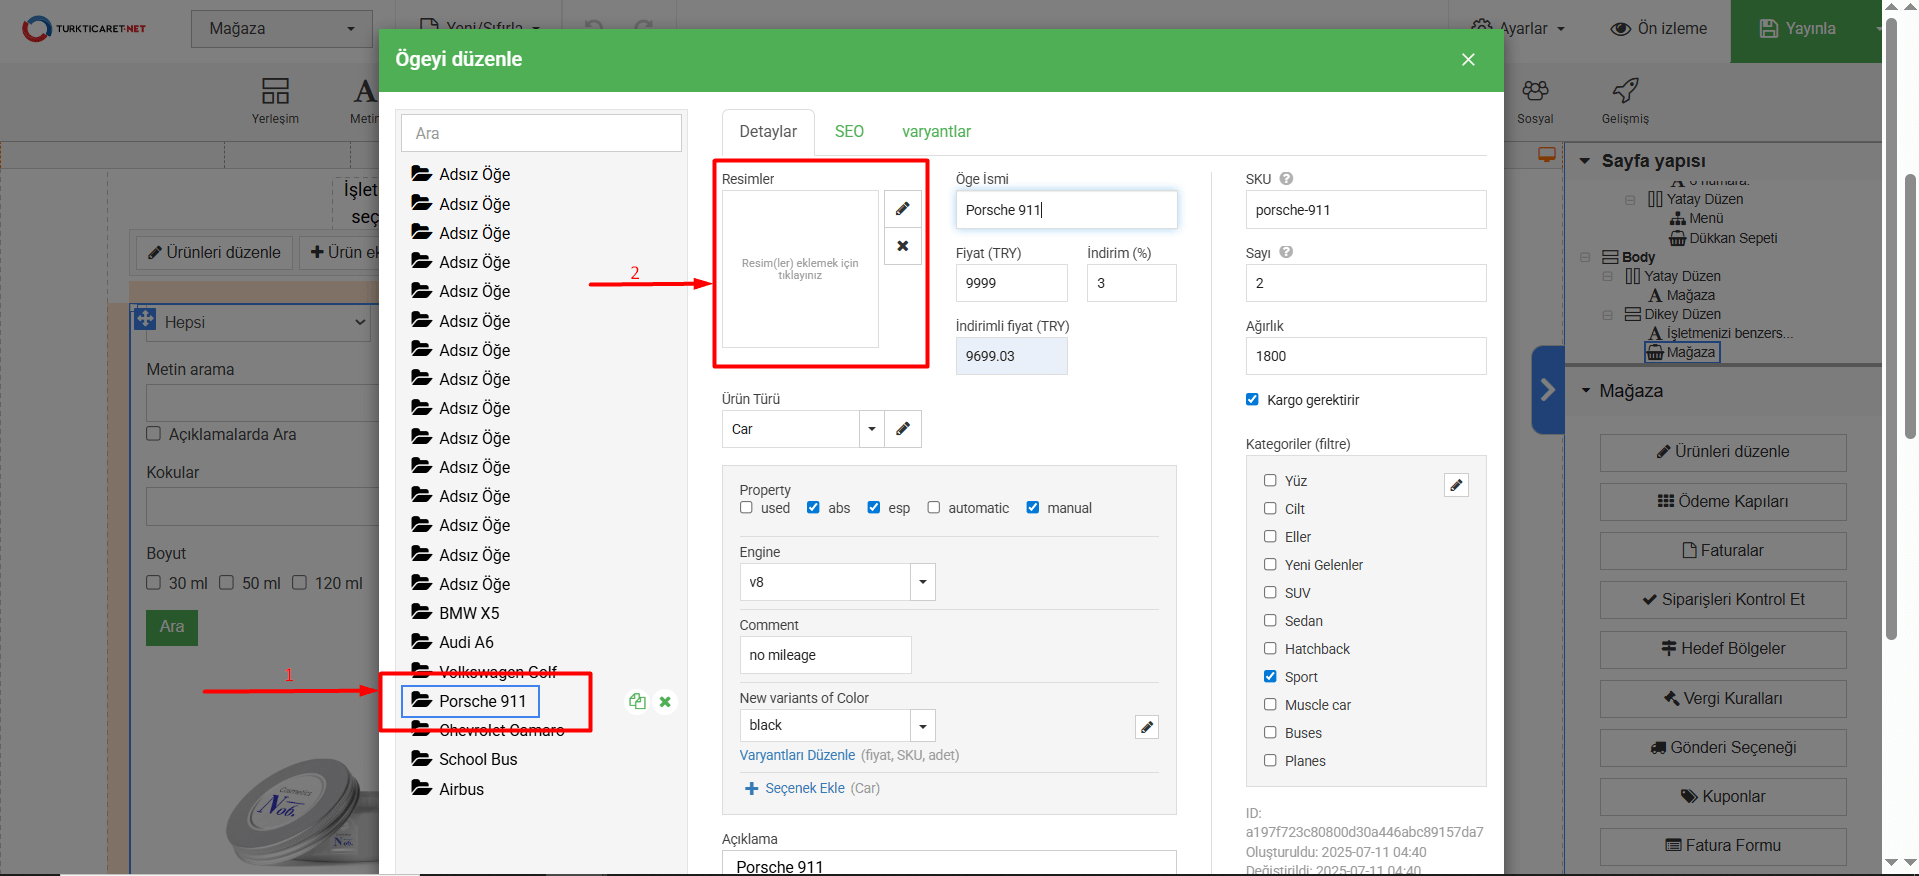1919x876 pixels.
Task: Close the Ögeyi düzenle dialog
Action: (1468, 59)
